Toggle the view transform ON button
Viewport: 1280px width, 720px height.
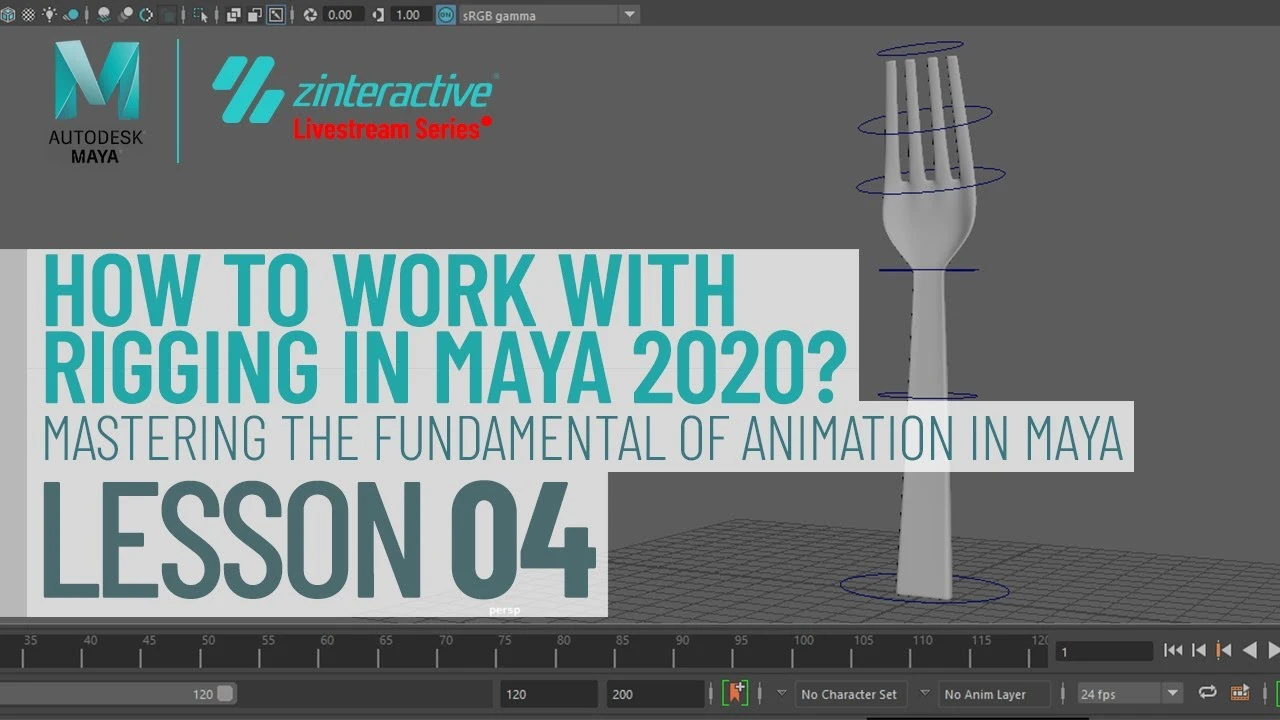[x=445, y=15]
